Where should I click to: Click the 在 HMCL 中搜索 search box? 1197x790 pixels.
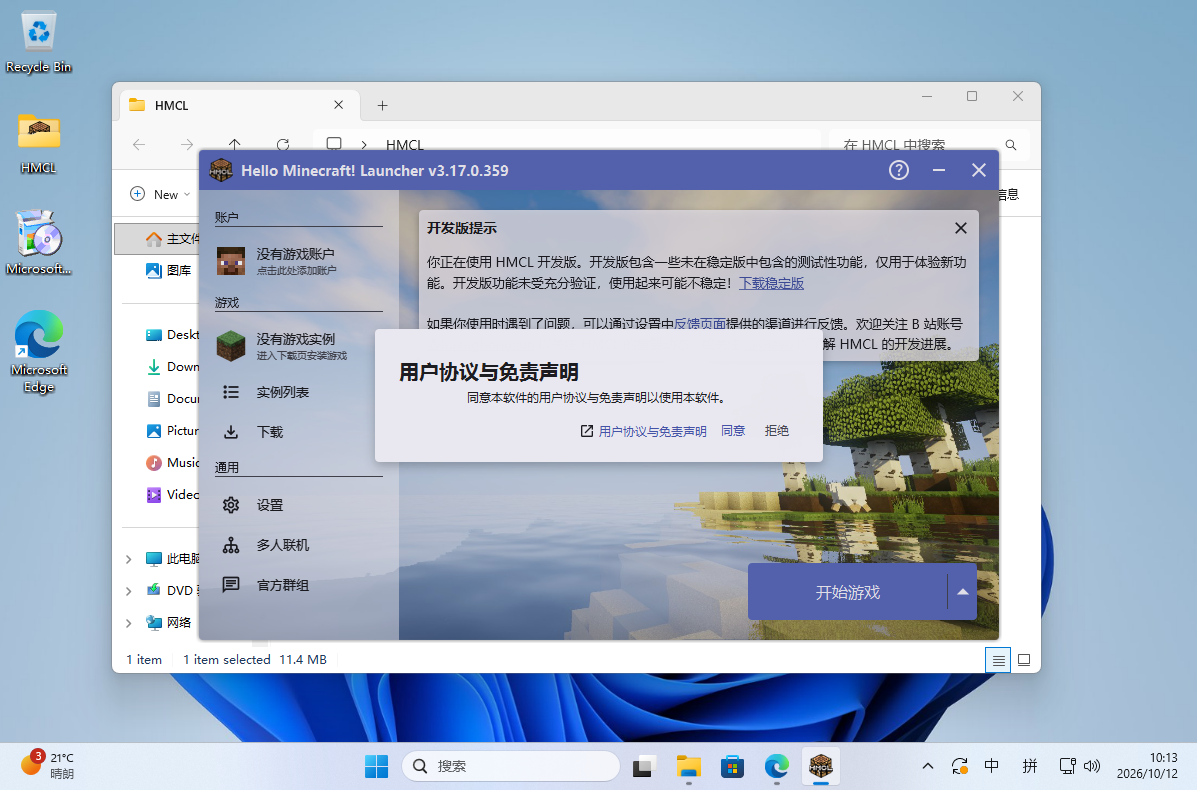[928, 144]
